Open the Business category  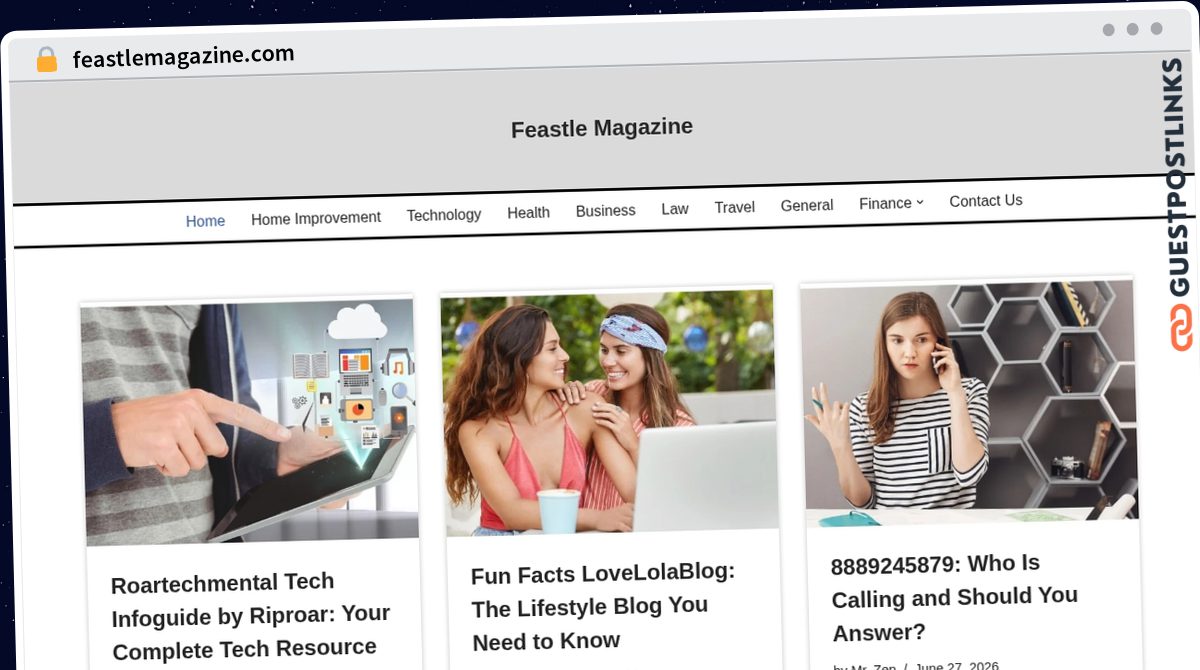click(605, 210)
